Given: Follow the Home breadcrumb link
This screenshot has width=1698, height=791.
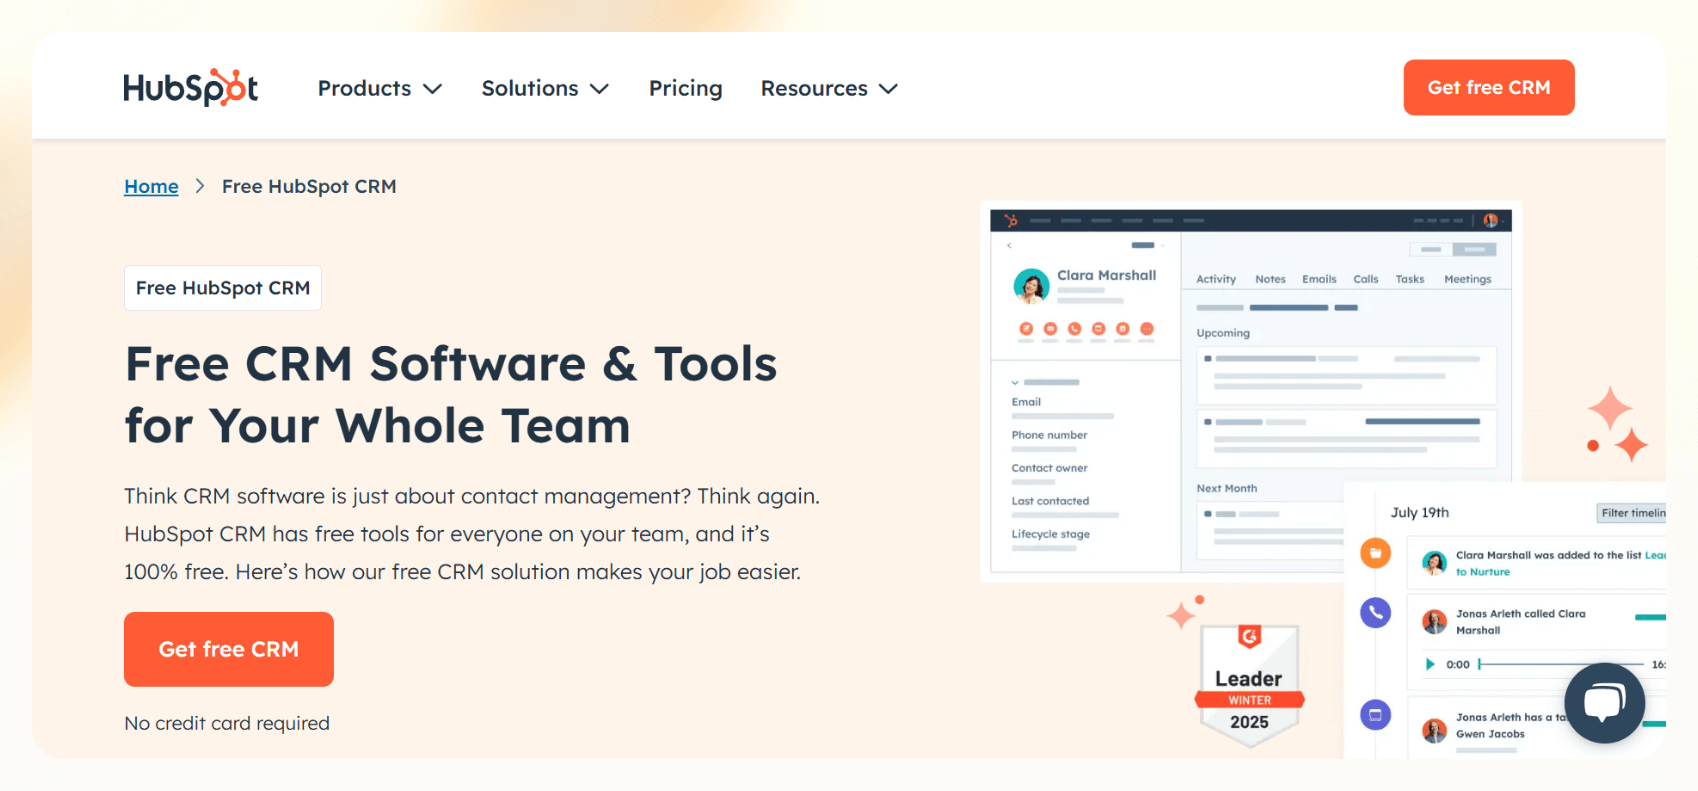Looking at the screenshot, I should 151,186.
